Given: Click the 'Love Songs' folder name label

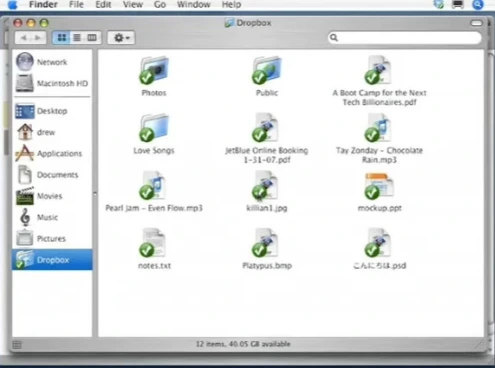Looking at the screenshot, I should [x=154, y=151].
